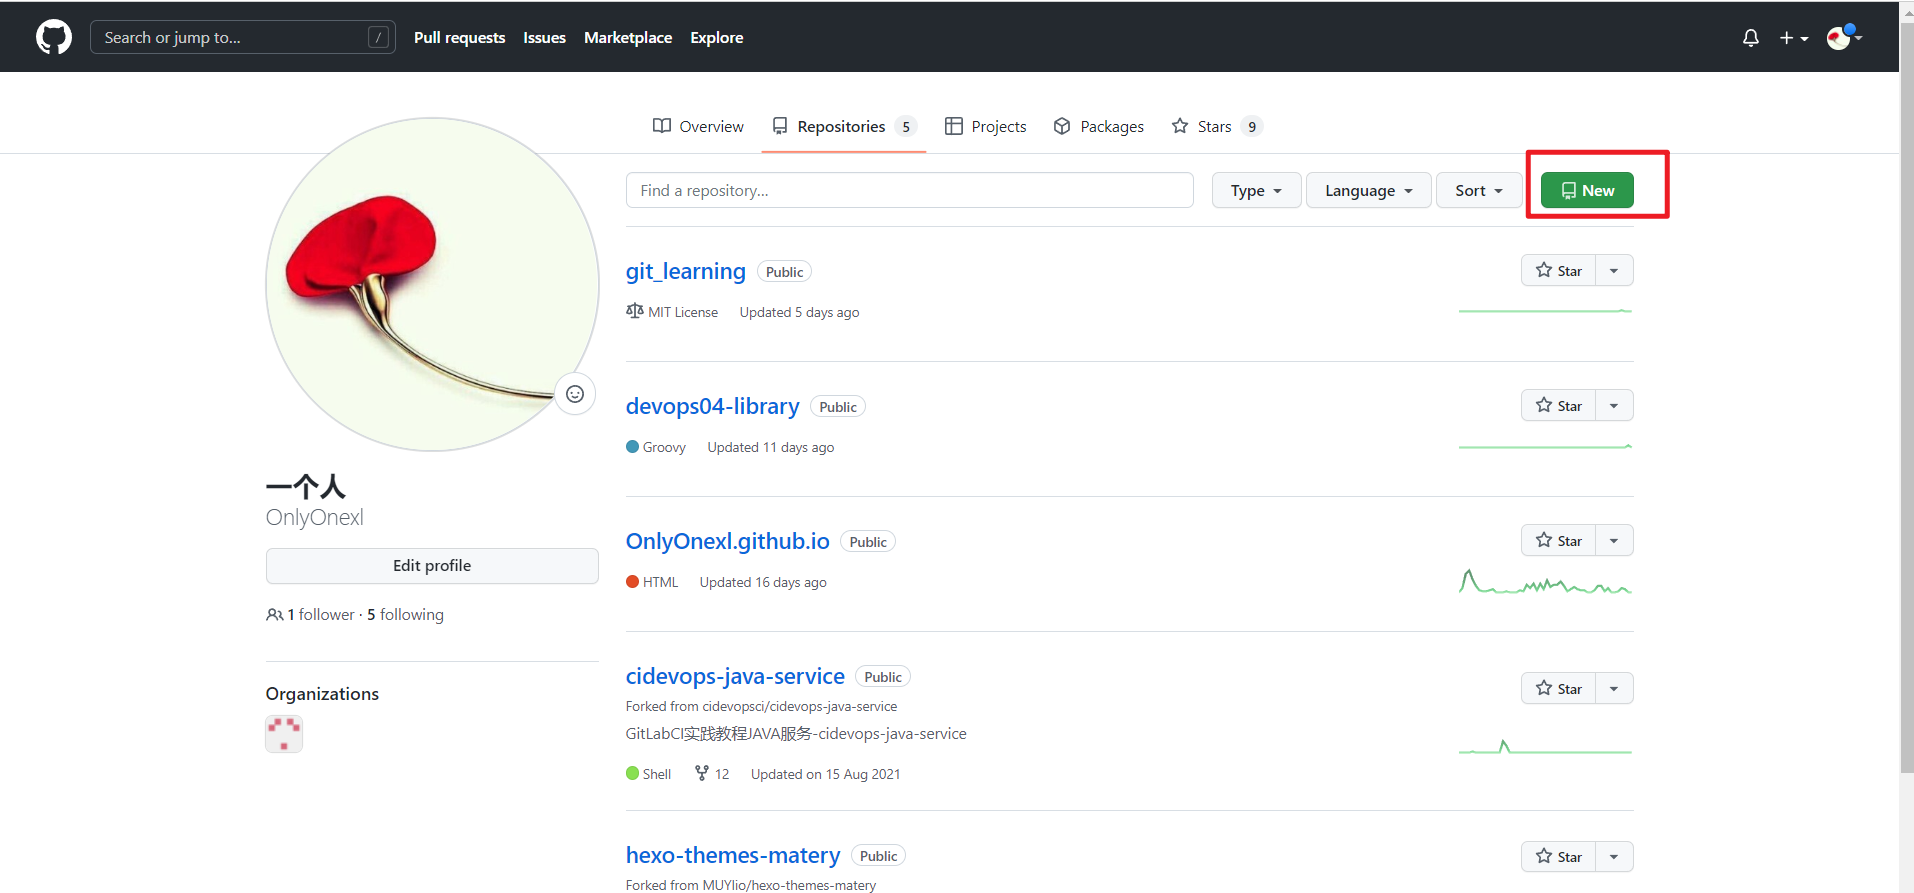Star the devops04-library repository
1914x893 pixels.
1558,406
